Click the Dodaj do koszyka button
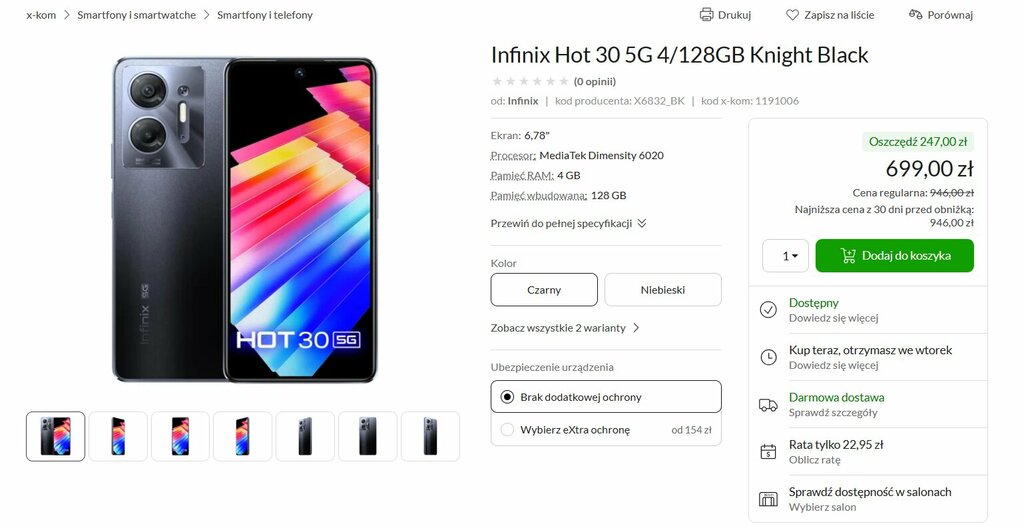Image resolution: width=1024 pixels, height=530 pixels. [895, 256]
